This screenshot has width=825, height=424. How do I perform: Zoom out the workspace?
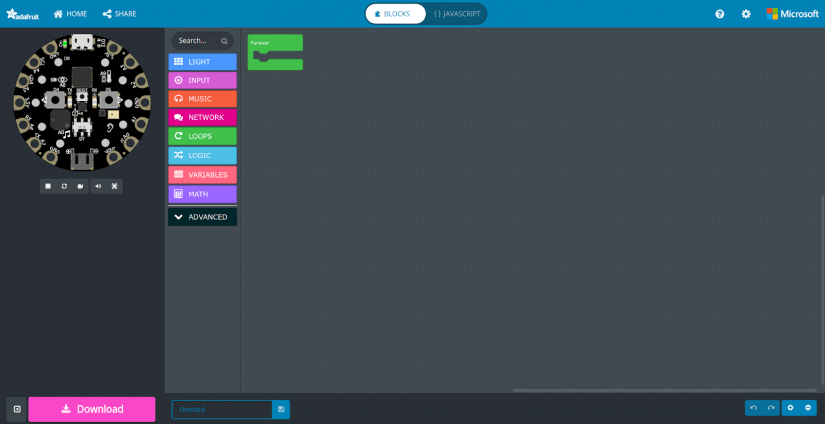click(x=808, y=408)
